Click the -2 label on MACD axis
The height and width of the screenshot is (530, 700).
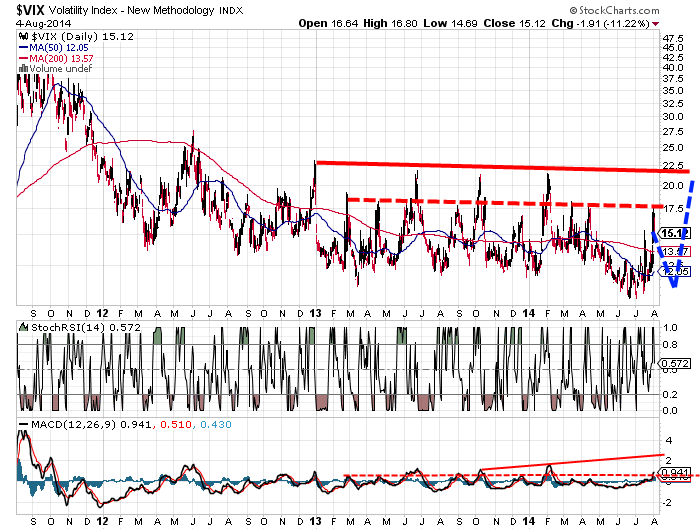tap(667, 503)
